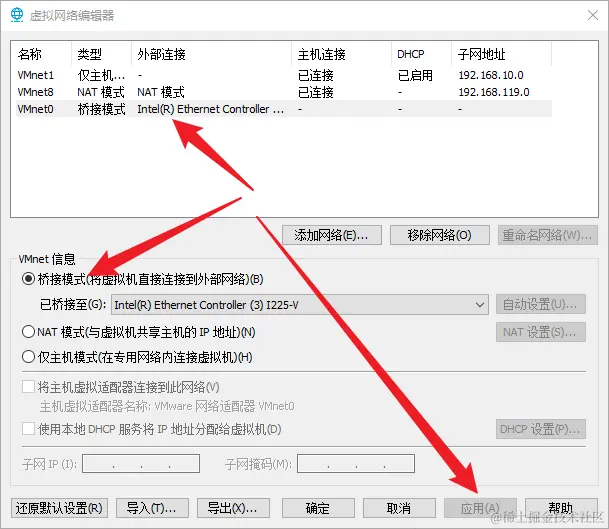Click the 已启用 DHCP cell for VMnet1
The width and height of the screenshot is (609, 529).
coord(415,75)
